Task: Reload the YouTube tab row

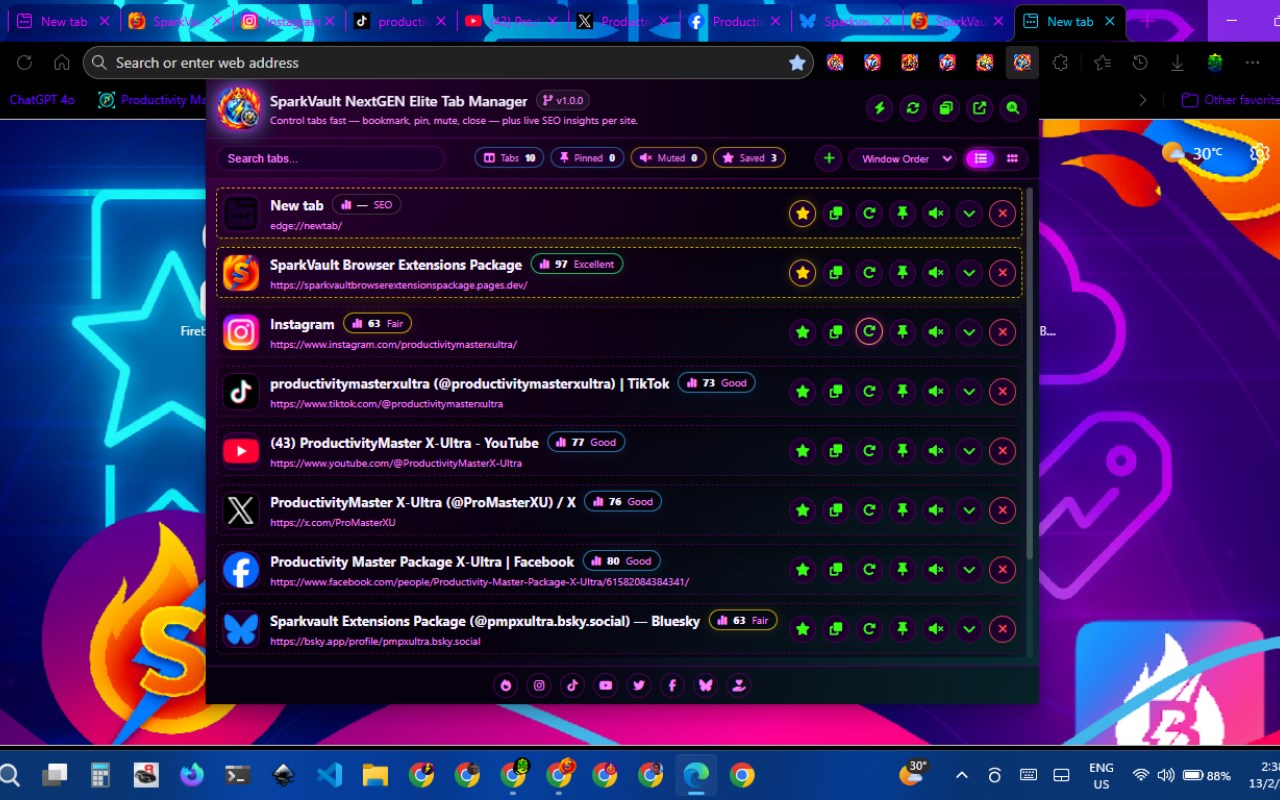Action: click(869, 451)
